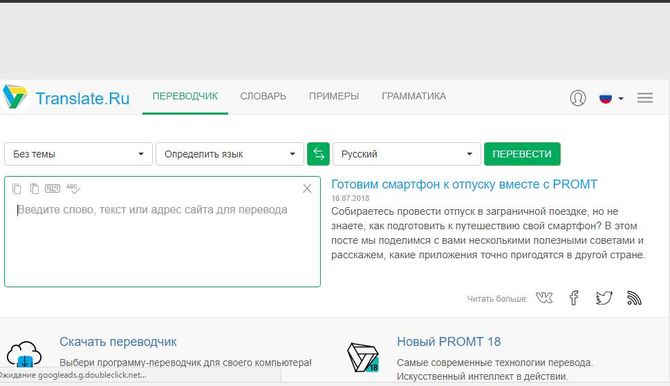Click the PROMT 18 product icon
Image resolution: width=670 pixels, height=386 pixels.
coord(363,357)
